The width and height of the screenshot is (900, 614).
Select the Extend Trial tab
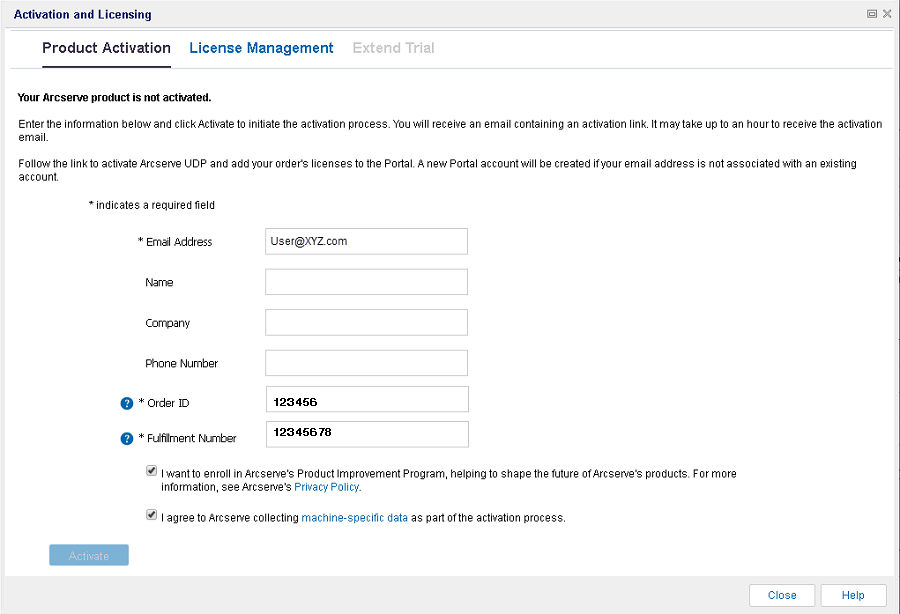(x=393, y=48)
